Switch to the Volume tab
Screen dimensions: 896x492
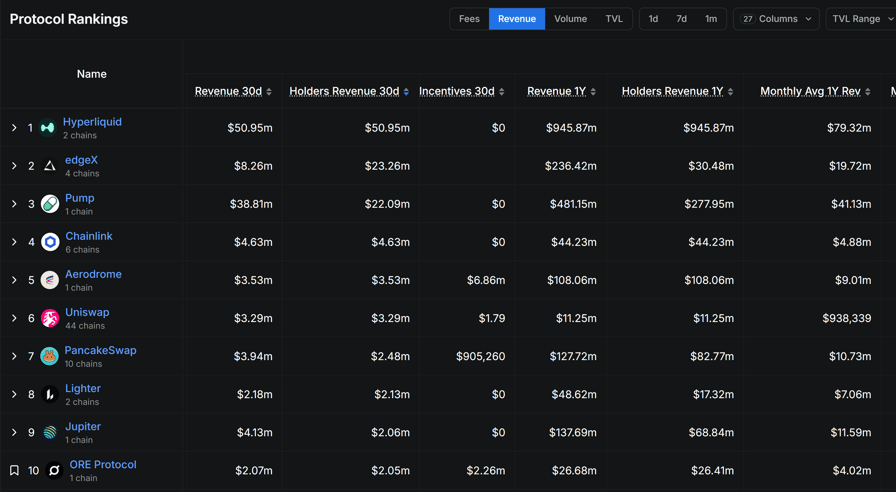[570, 19]
